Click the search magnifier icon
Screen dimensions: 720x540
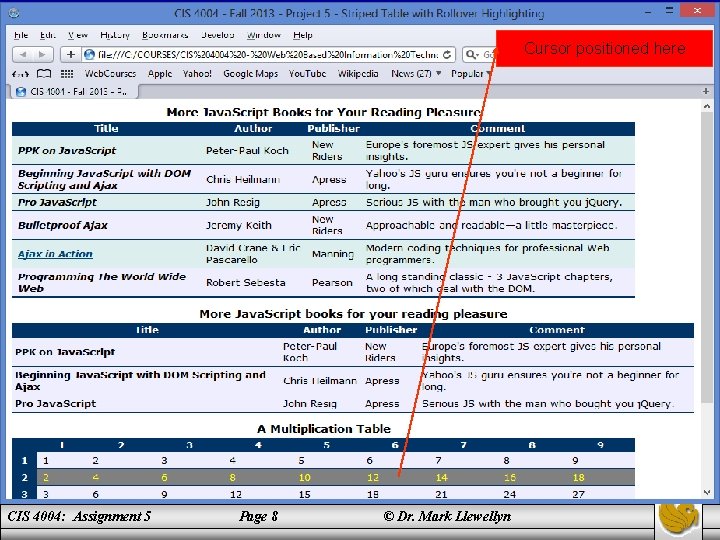click(471, 55)
